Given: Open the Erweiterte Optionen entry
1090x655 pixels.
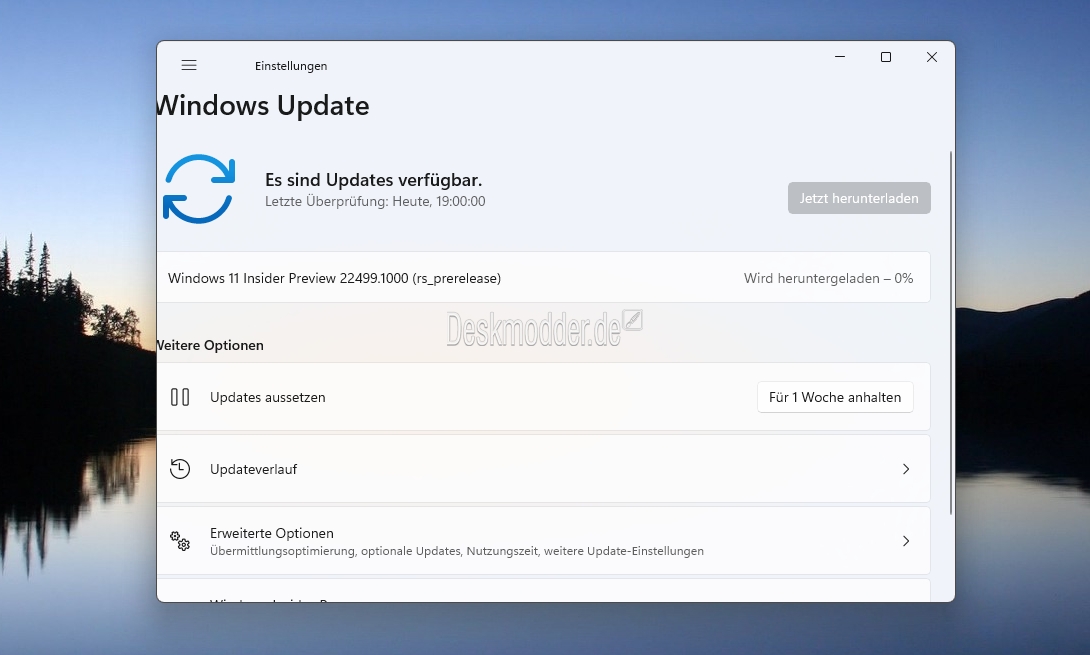Looking at the screenshot, I should point(544,541).
